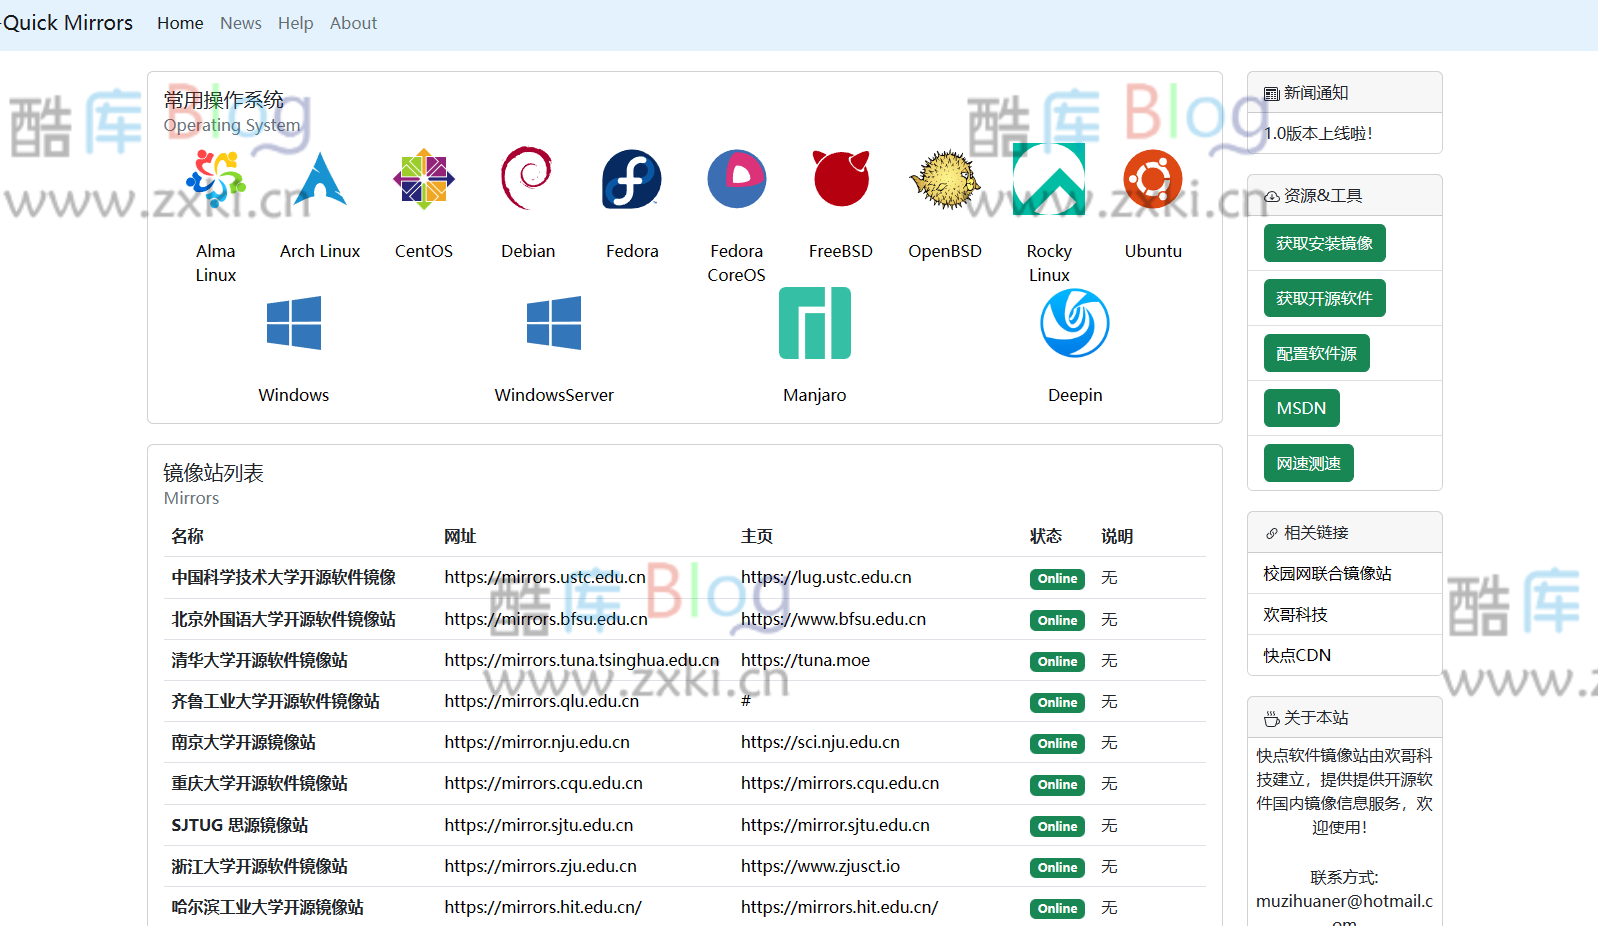Open the CentOS logo

pyautogui.click(x=424, y=179)
